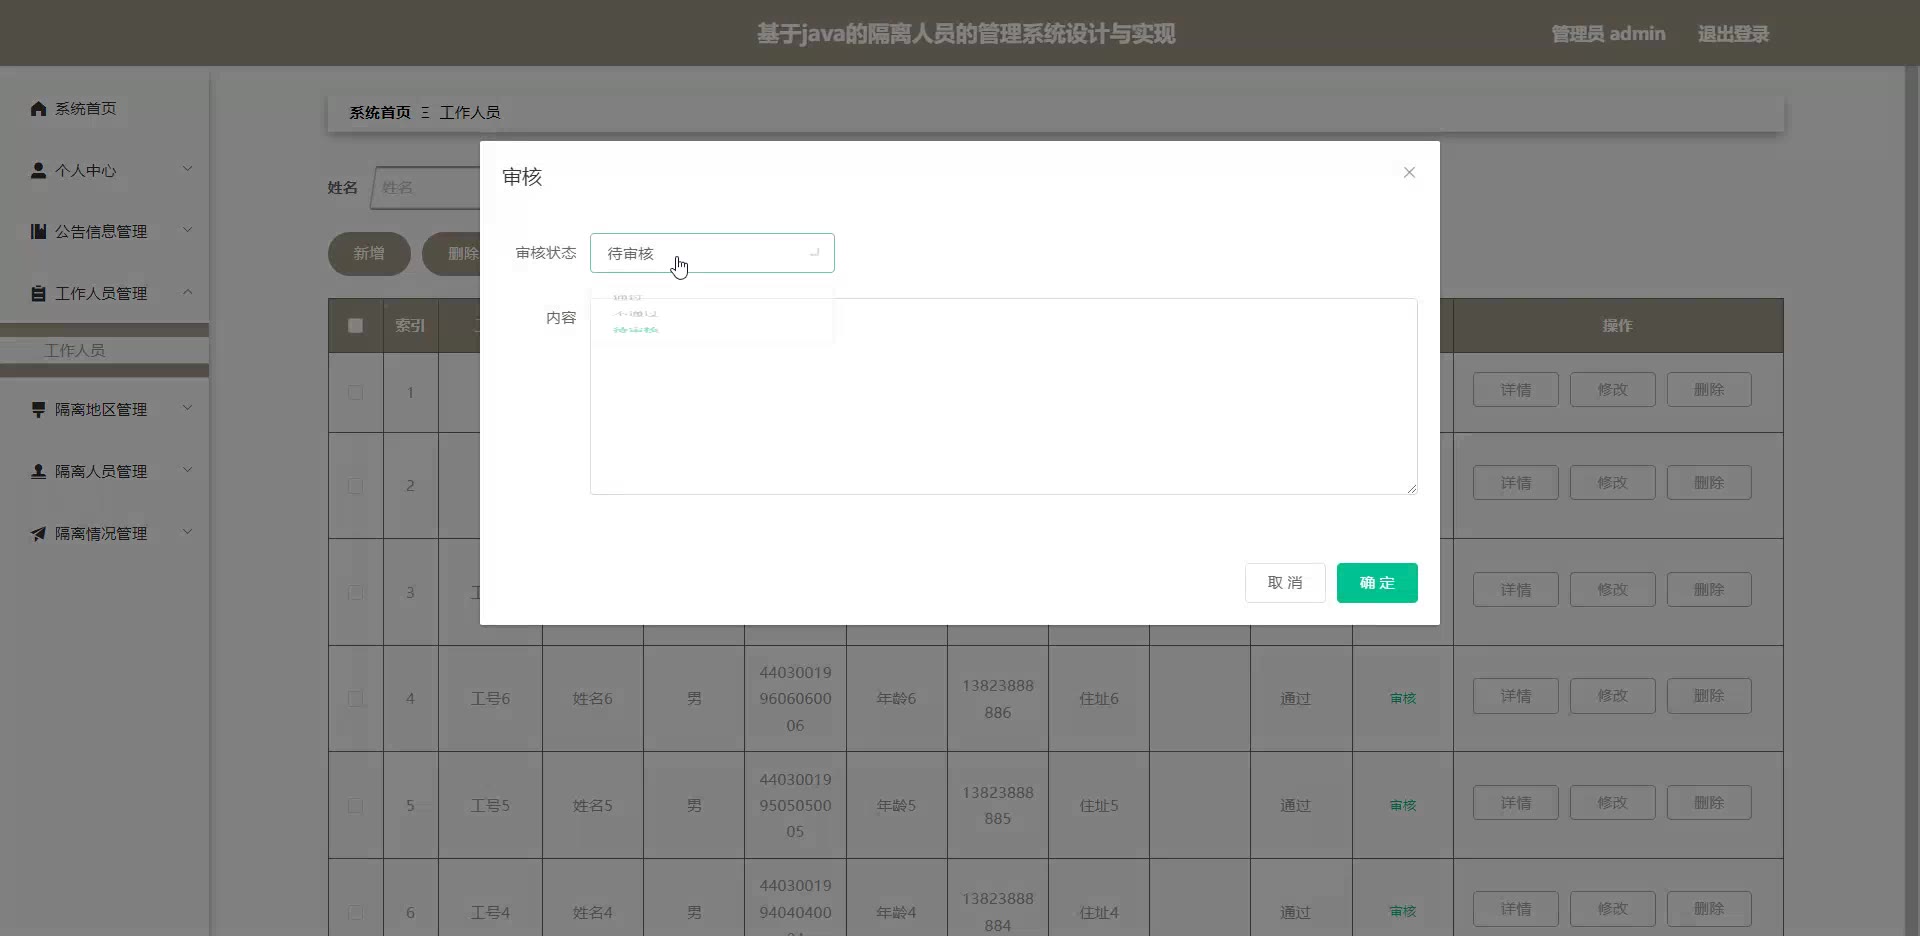Open 详情 for table row 3
The height and width of the screenshot is (936, 1920).
click(x=1516, y=589)
